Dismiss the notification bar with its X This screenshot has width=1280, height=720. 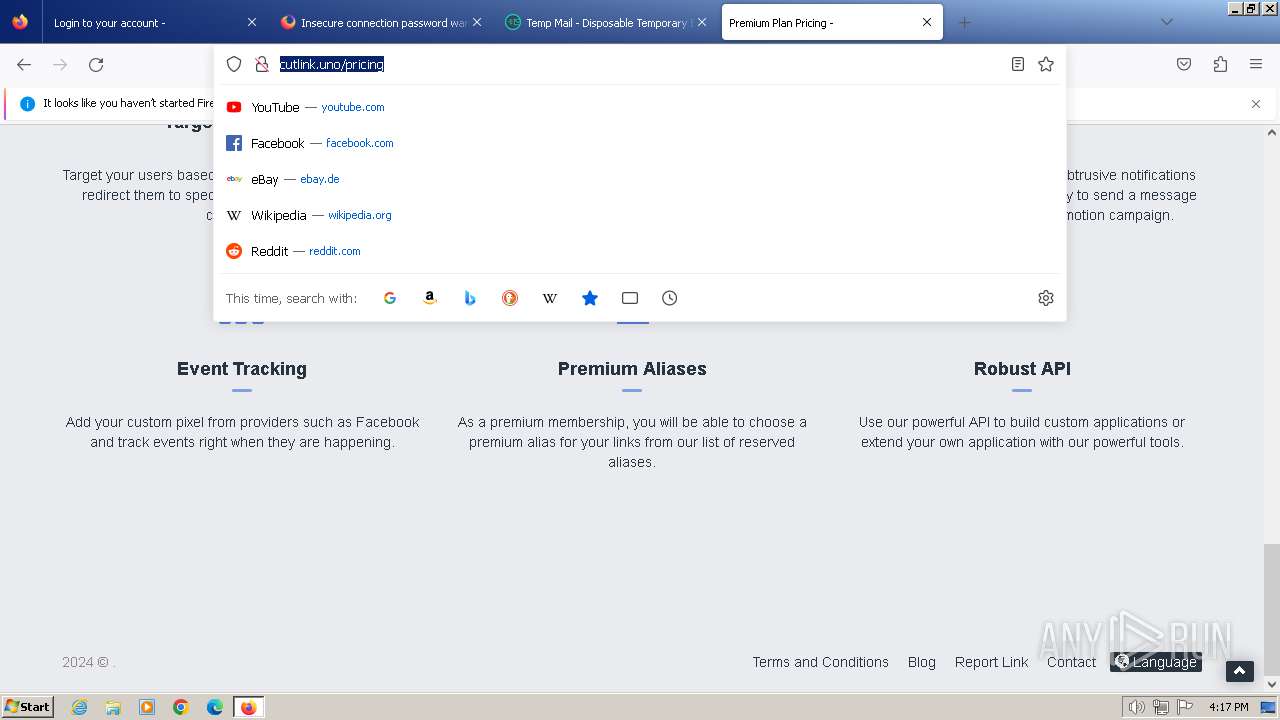[x=1256, y=104]
